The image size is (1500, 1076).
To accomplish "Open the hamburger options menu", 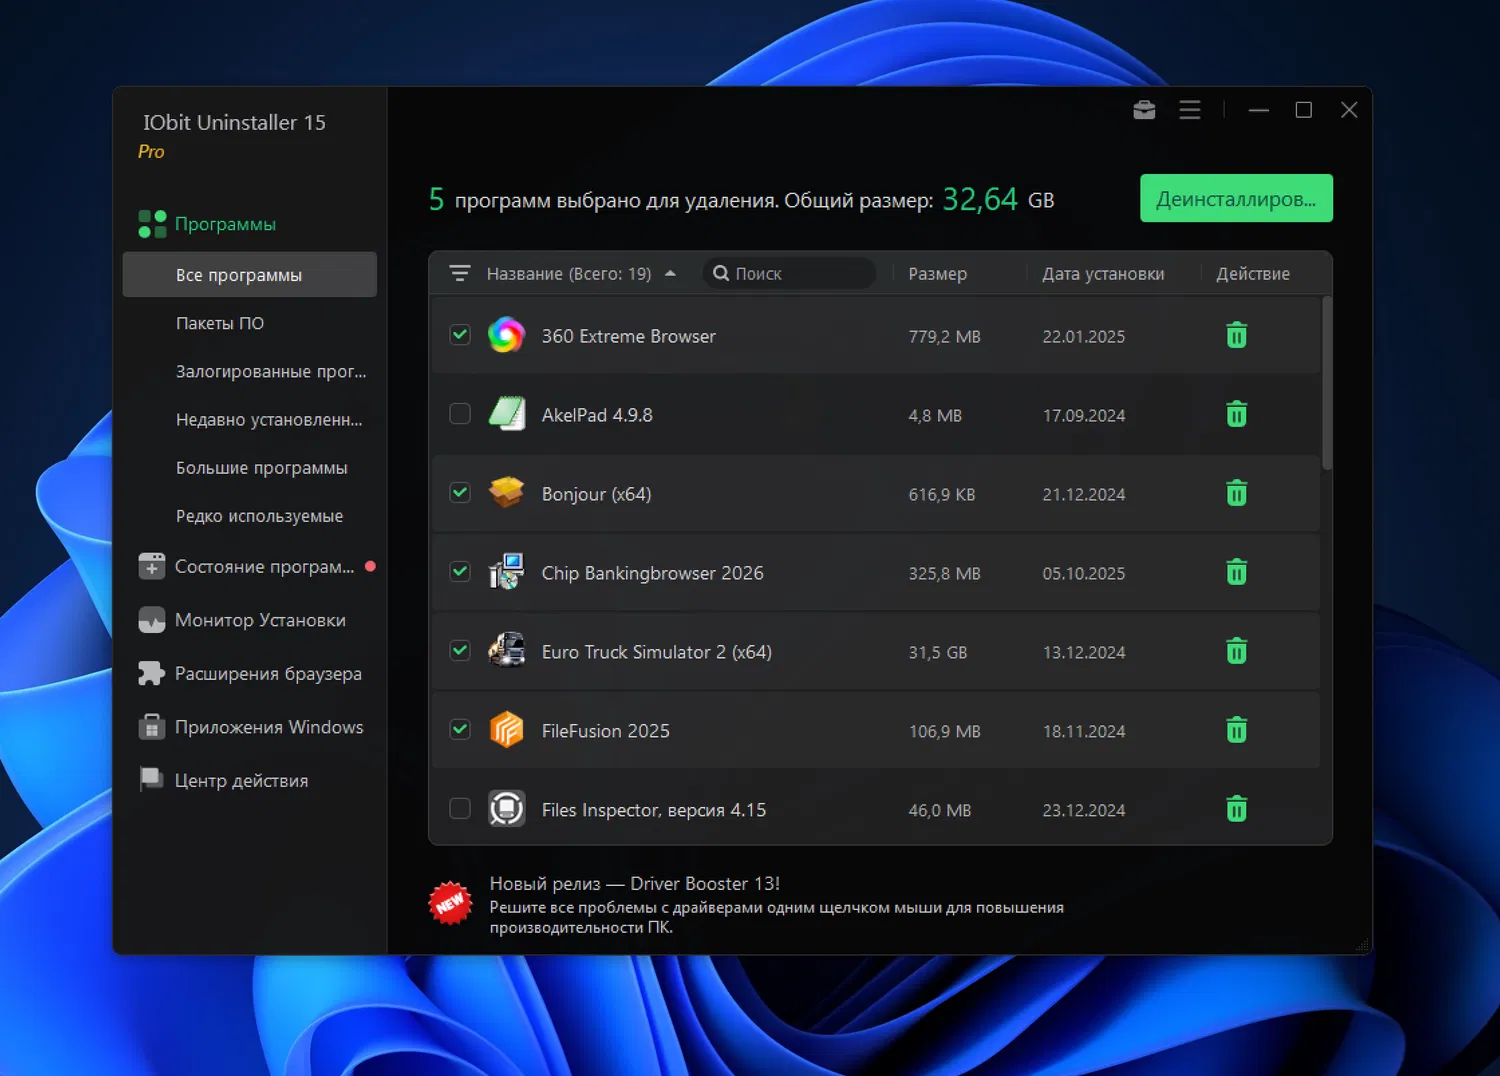I will coord(1190,110).
